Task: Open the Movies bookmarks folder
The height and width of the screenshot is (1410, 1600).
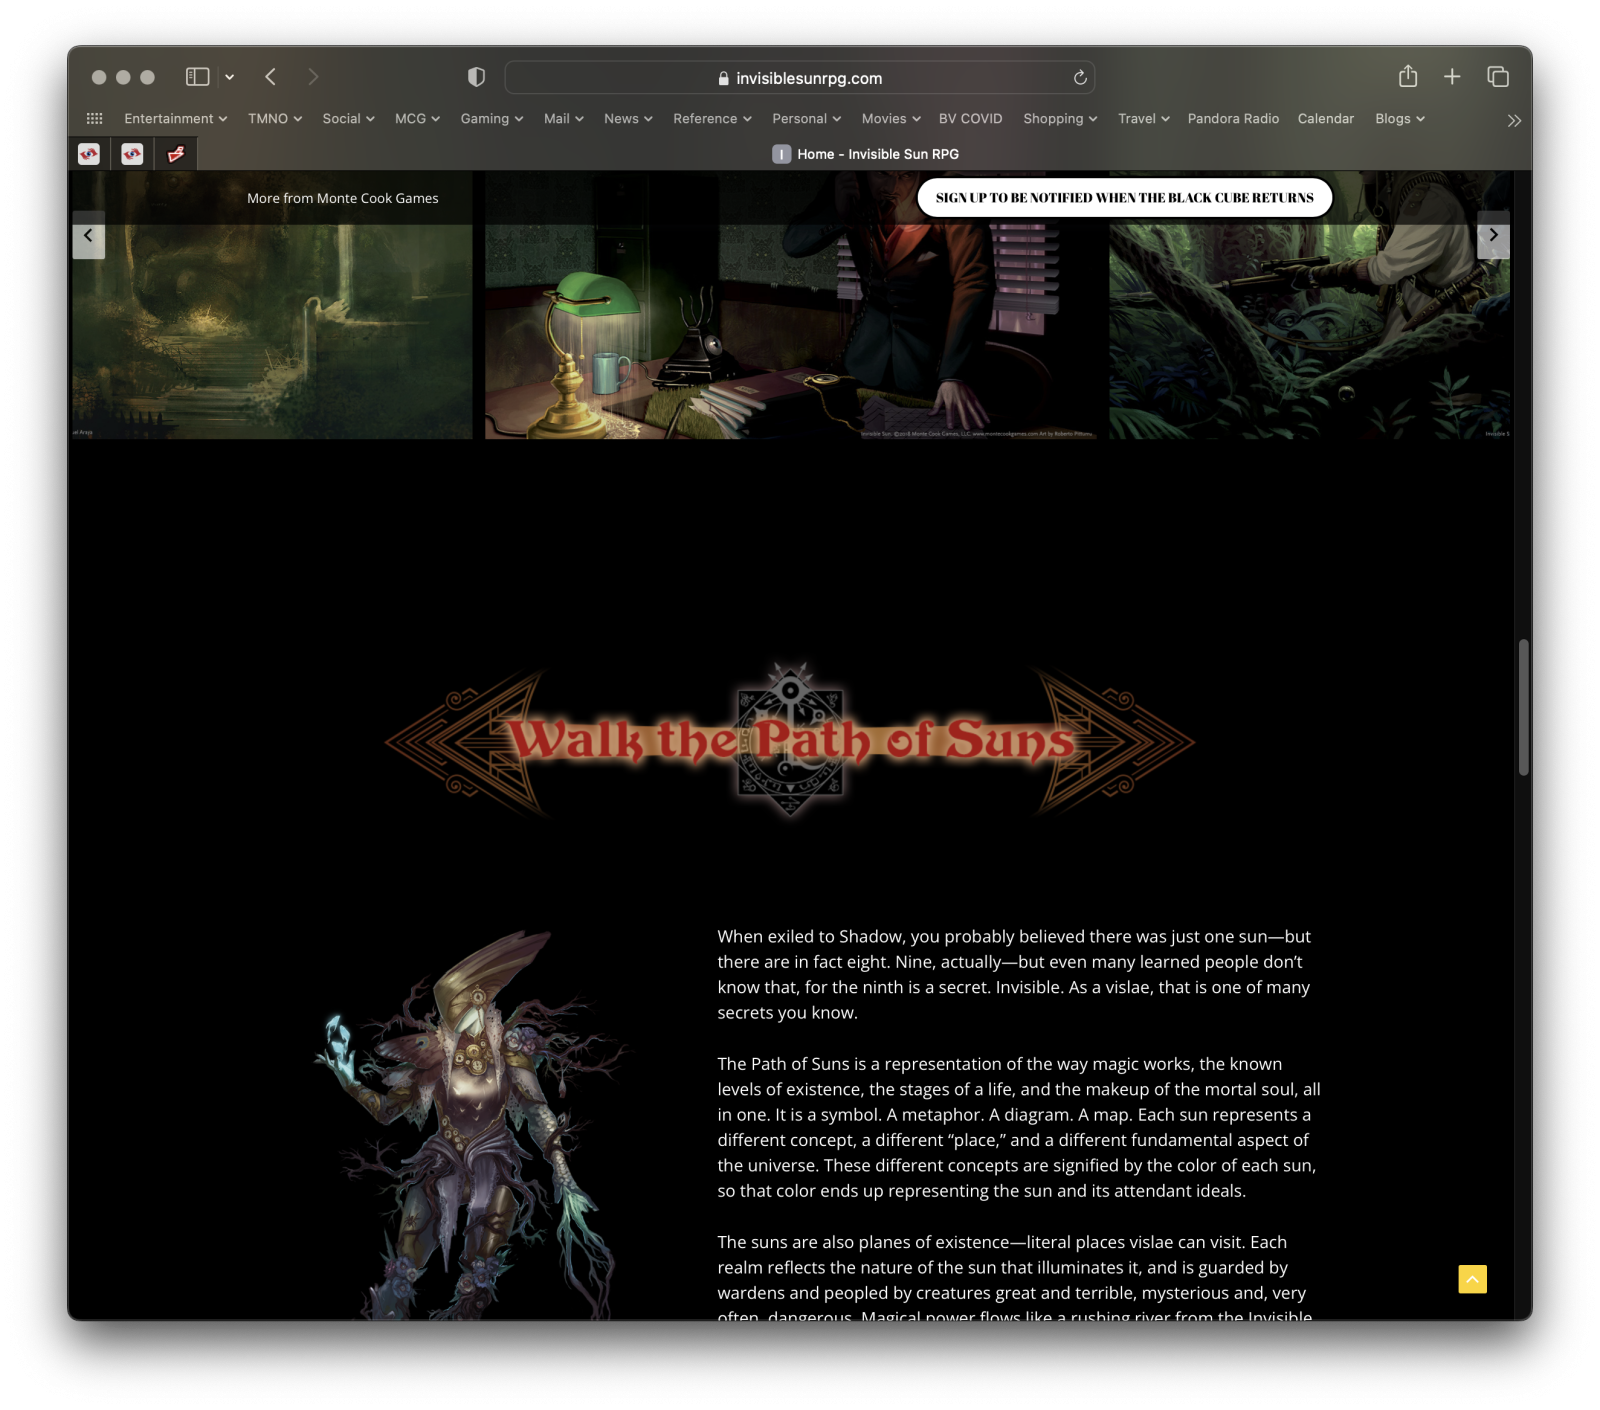Action: pos(891,118)
